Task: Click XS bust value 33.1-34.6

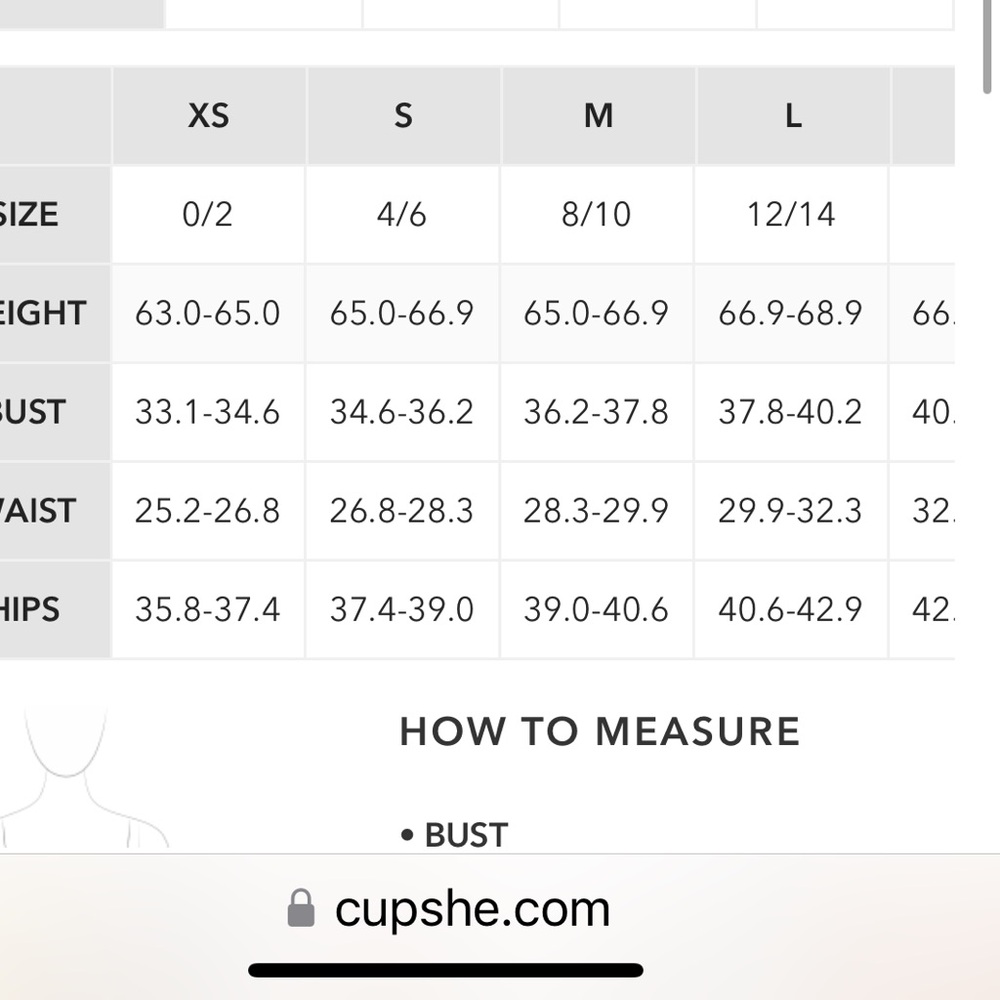Action: [207, 412]
